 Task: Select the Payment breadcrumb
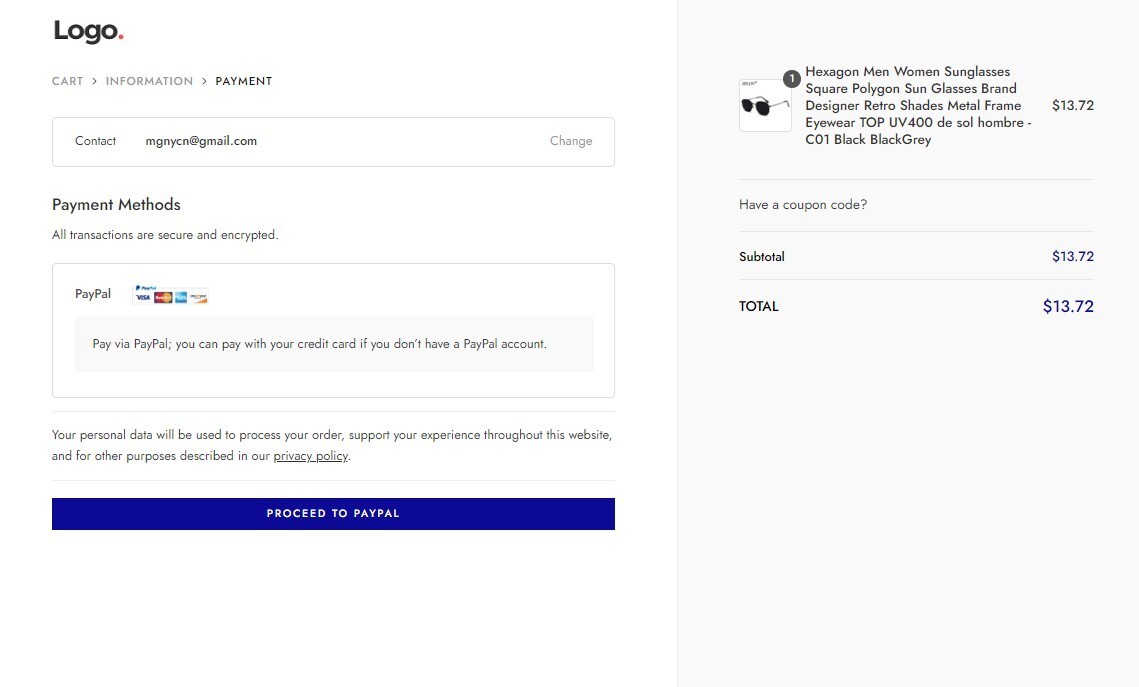(243, 81)
